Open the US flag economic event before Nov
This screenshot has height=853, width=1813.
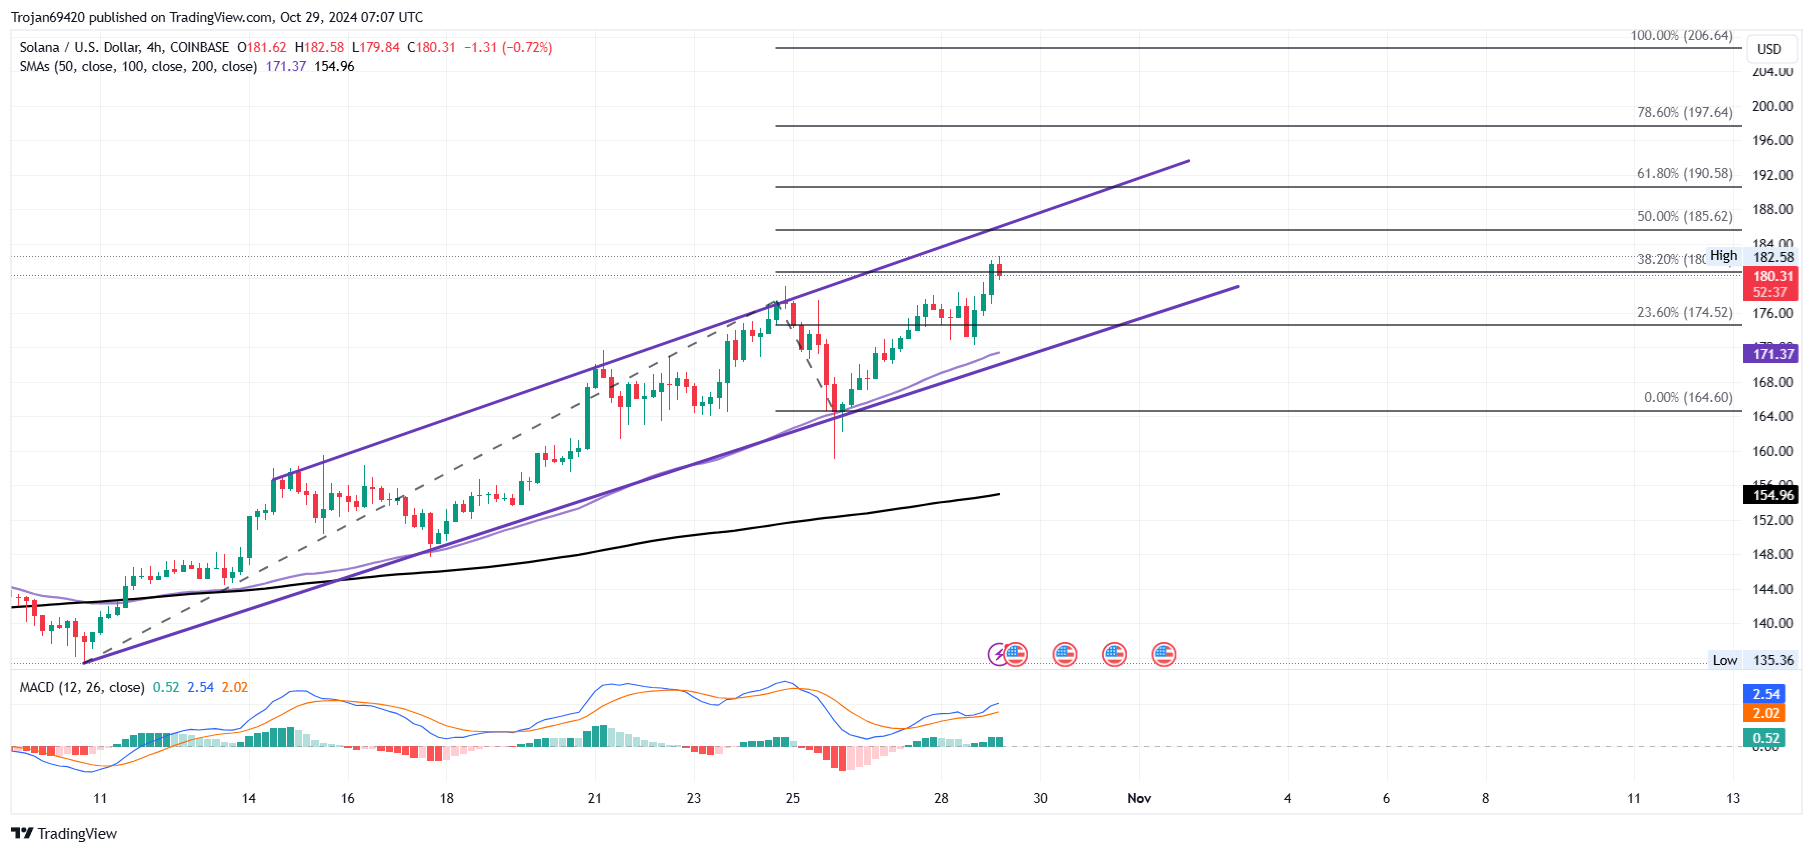click(1114, 655)
